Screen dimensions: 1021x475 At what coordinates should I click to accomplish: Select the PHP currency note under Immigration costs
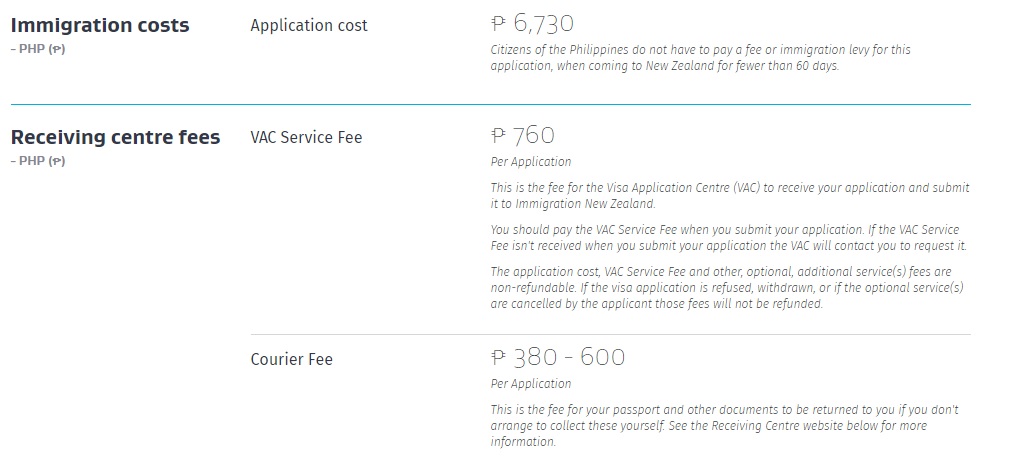click(x=38, y=49)
